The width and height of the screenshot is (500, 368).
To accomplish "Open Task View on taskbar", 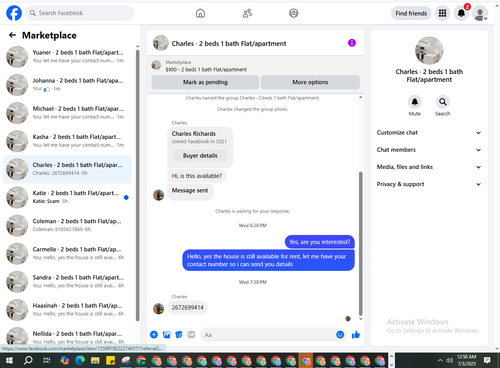I will tap(47, 360).
